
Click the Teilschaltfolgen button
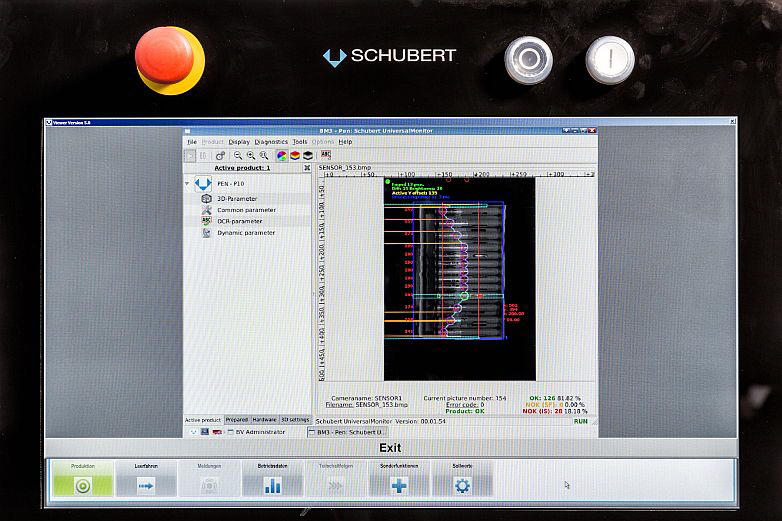coord(336,479)
